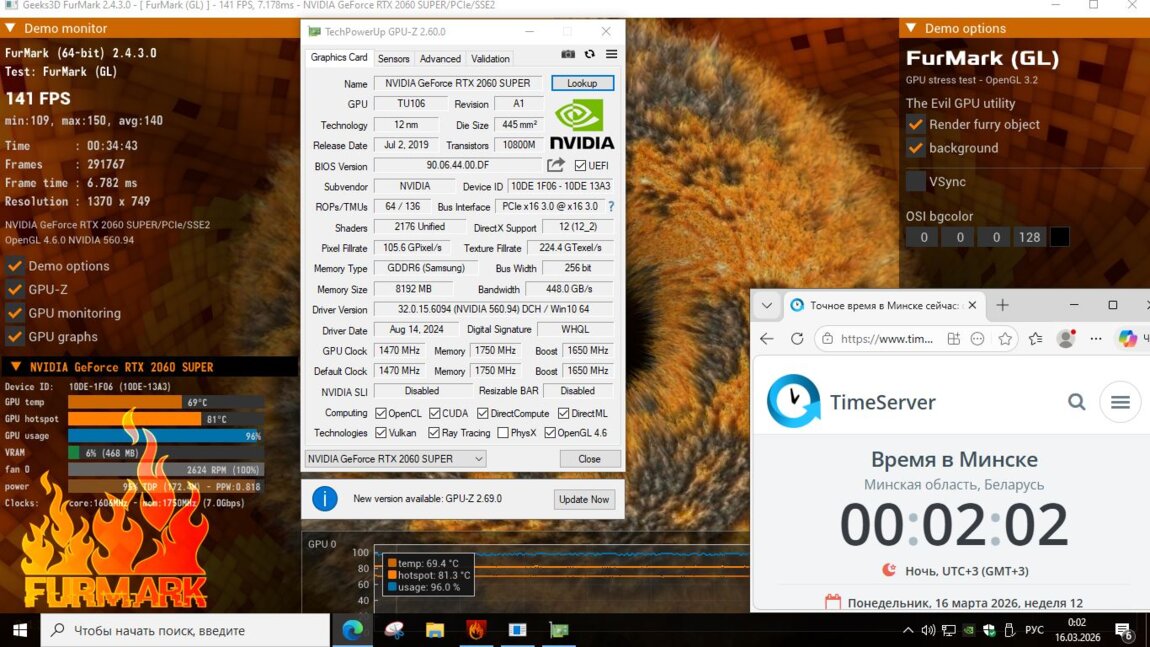This screenshot has height=647, width=1150.
Task: Toggle the VSync checkbox
Action: (x=915, y=182)
